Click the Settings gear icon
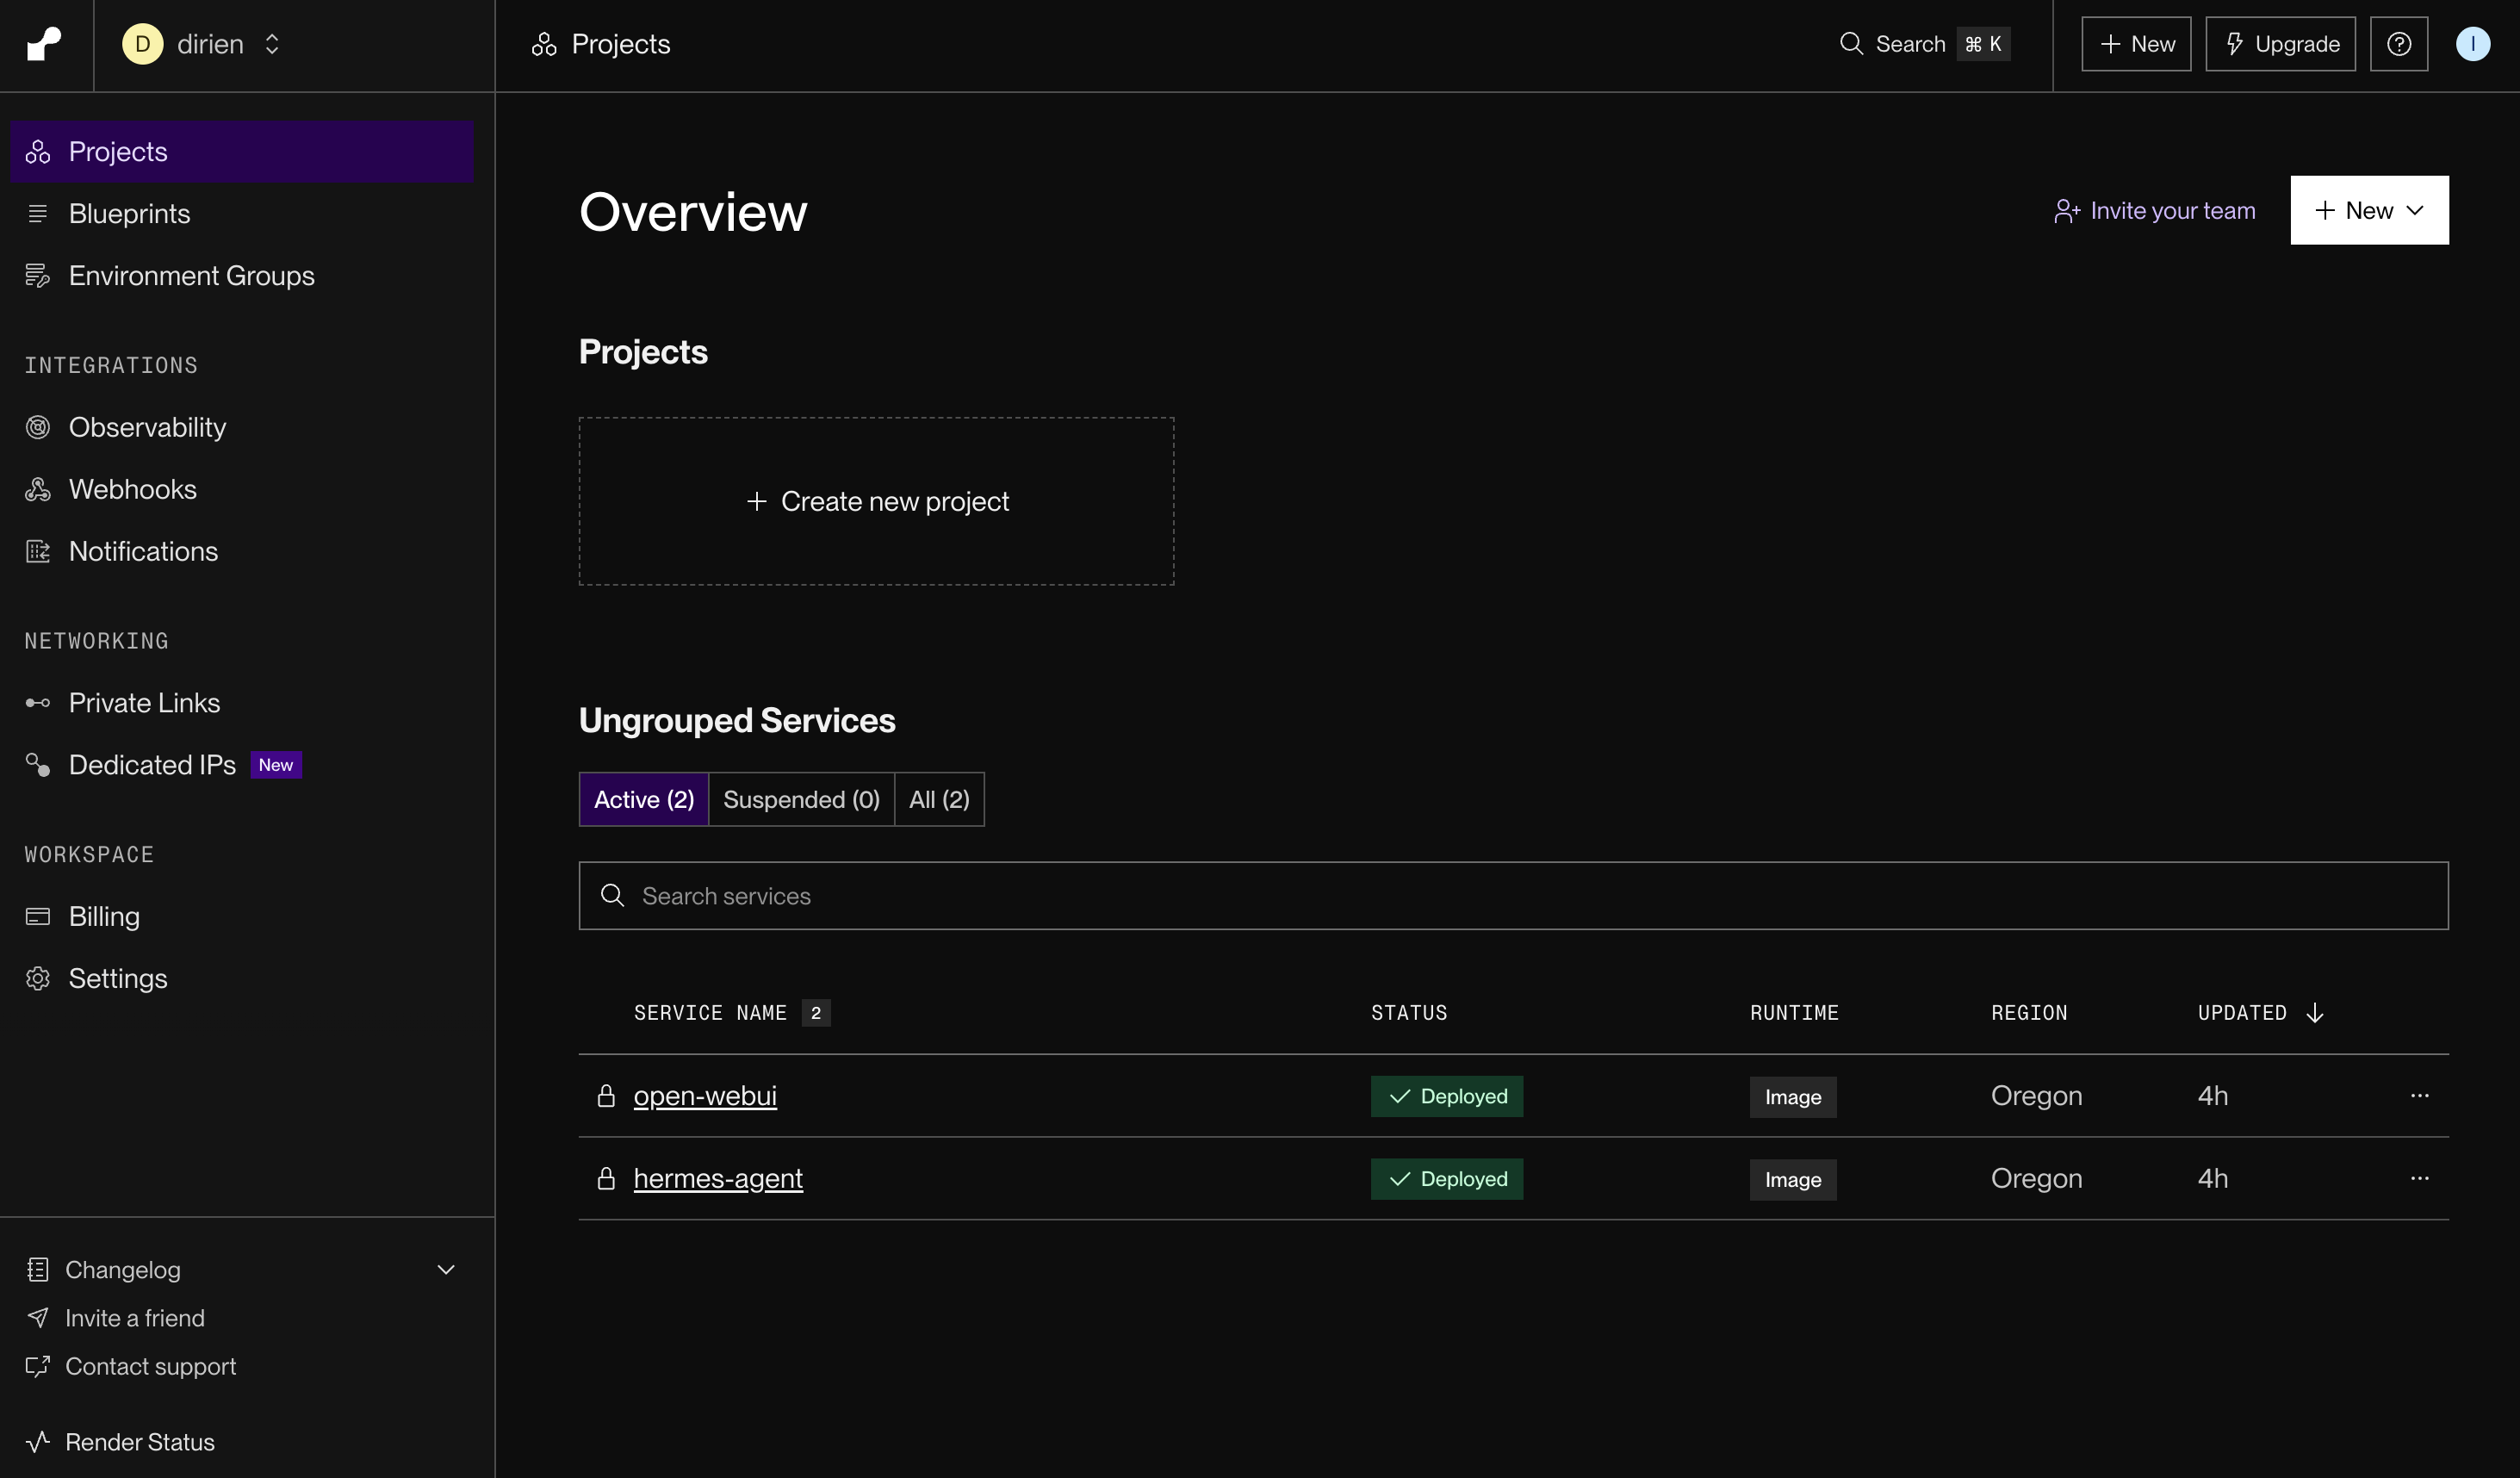Screen dimensions: 2520x1478 [x=37, y=979]
